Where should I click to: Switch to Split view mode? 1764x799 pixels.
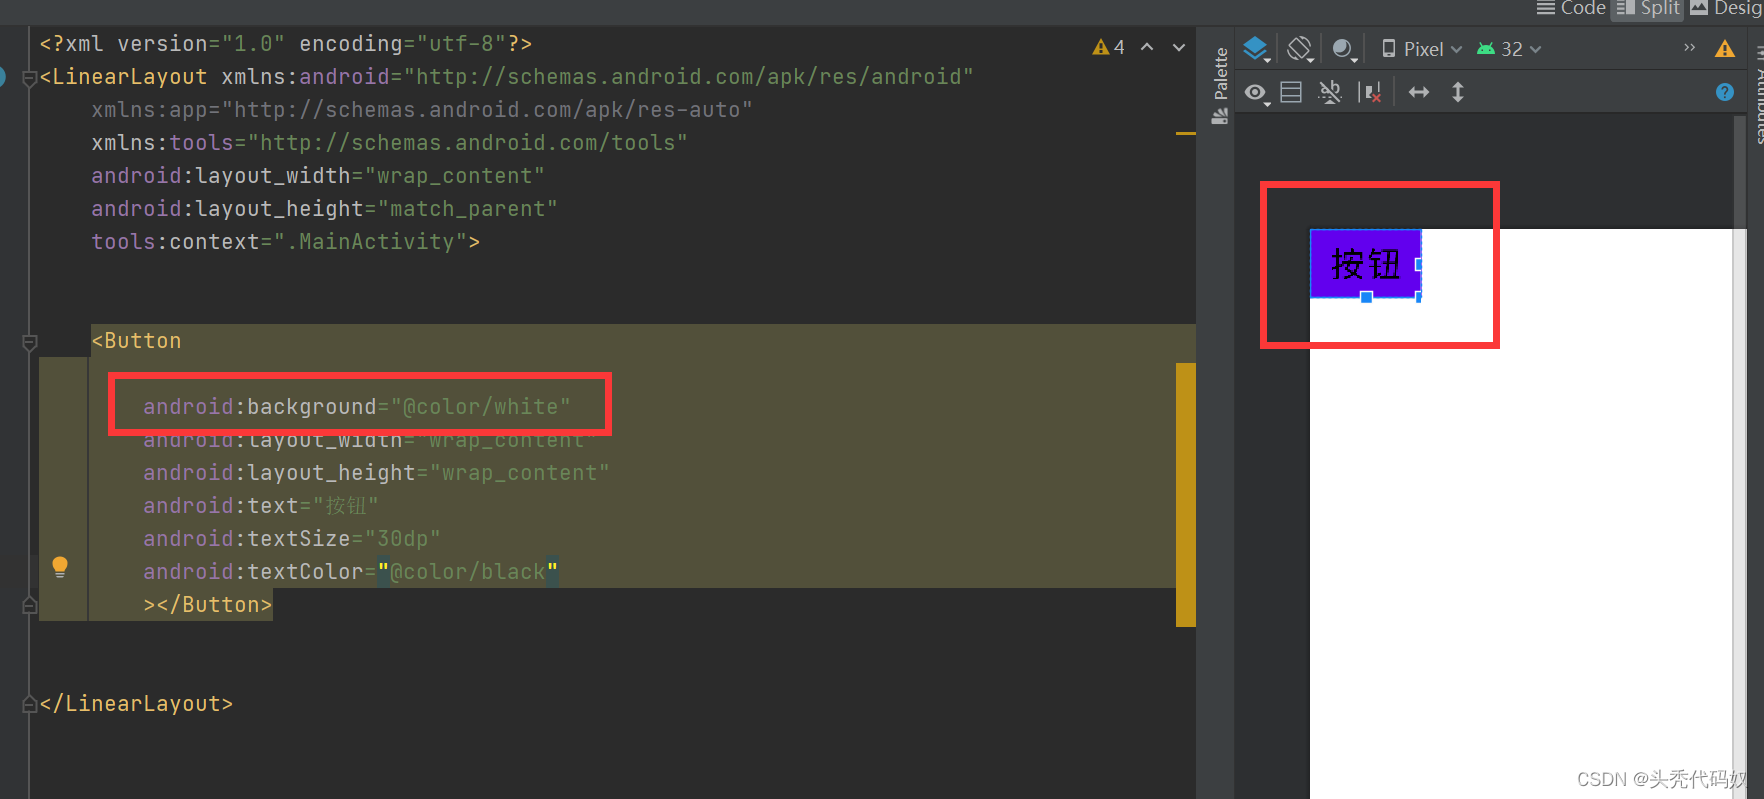(1648, 8)
